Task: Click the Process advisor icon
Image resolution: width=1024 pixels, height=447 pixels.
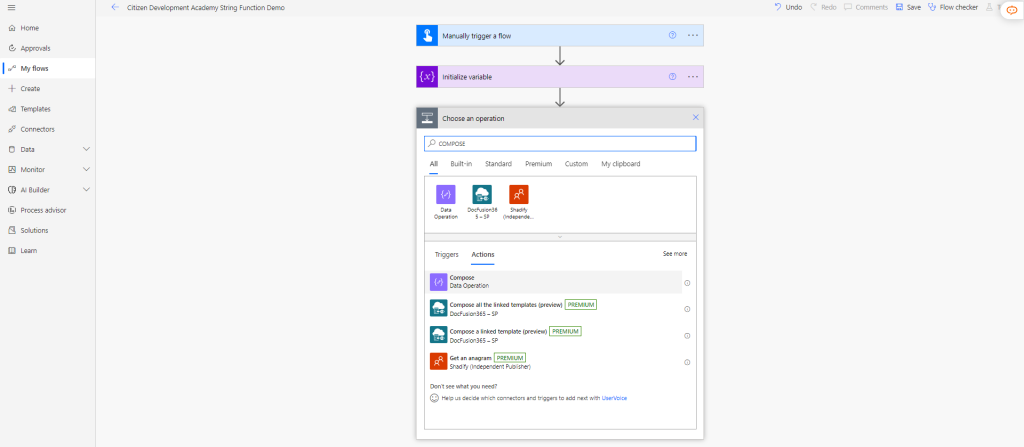Action: [12, 210]
